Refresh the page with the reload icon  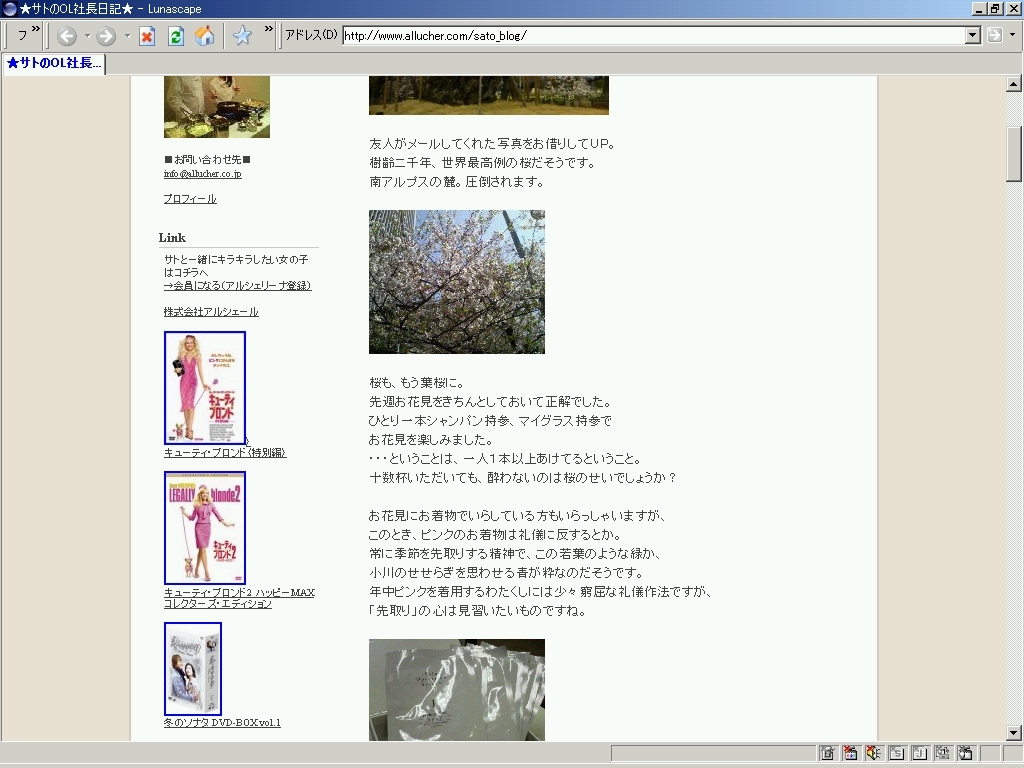coord(176,37)
